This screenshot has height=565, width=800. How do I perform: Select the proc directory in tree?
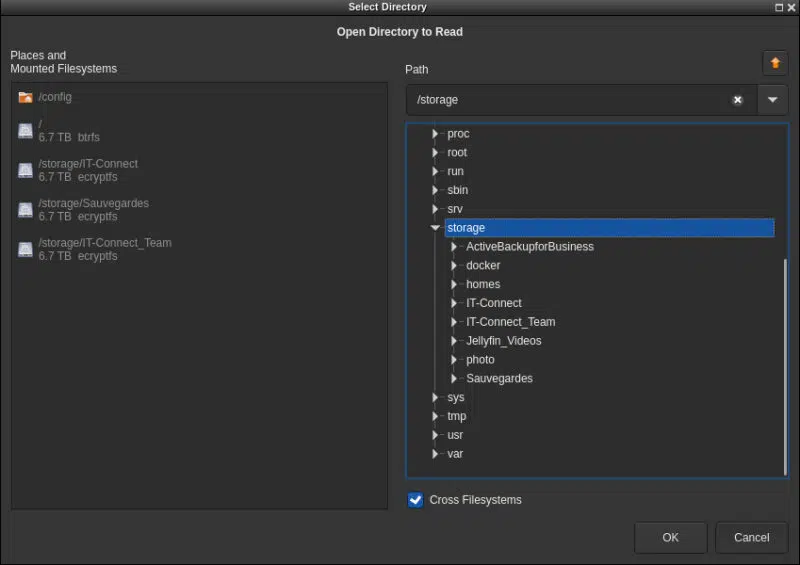[x=458, y=134]
